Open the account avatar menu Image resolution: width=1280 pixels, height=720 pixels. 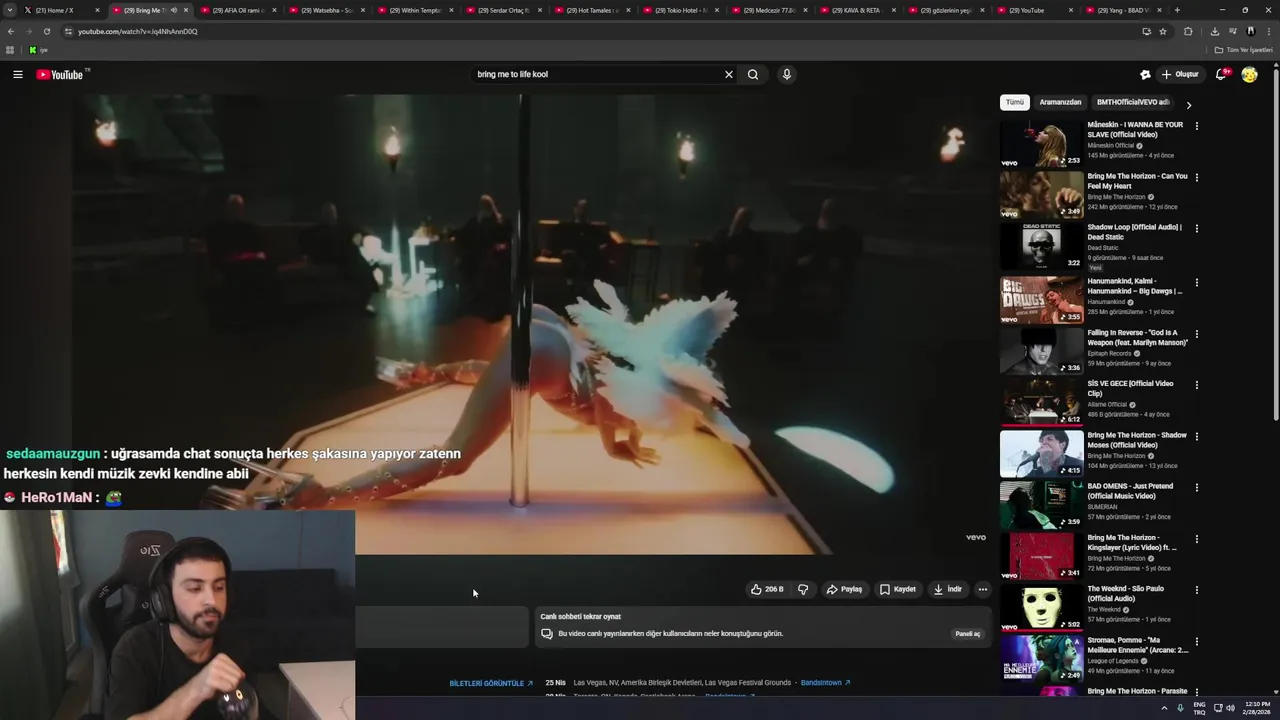pos(1249,74)
